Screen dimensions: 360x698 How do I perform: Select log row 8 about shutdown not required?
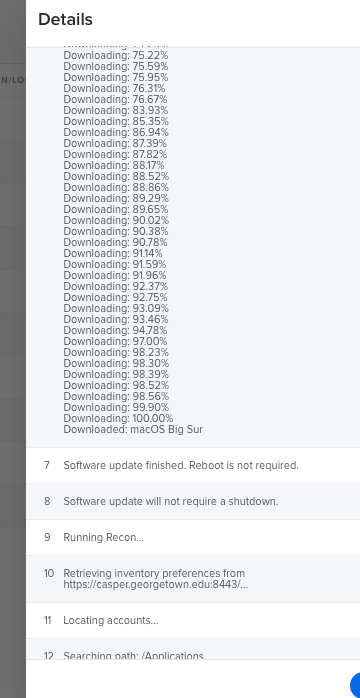tap(193, 501)
